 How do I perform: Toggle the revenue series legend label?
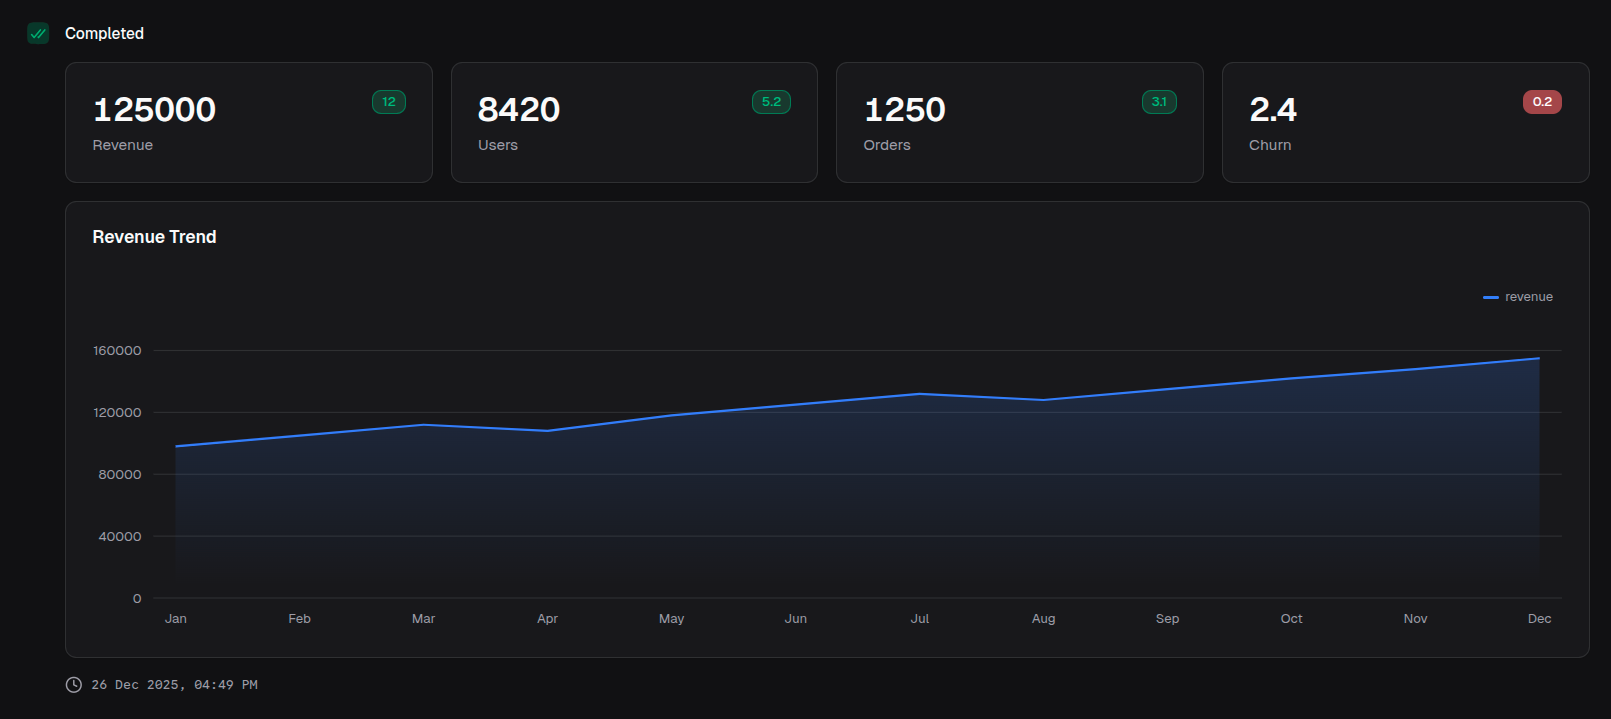tap(1528, 297)
